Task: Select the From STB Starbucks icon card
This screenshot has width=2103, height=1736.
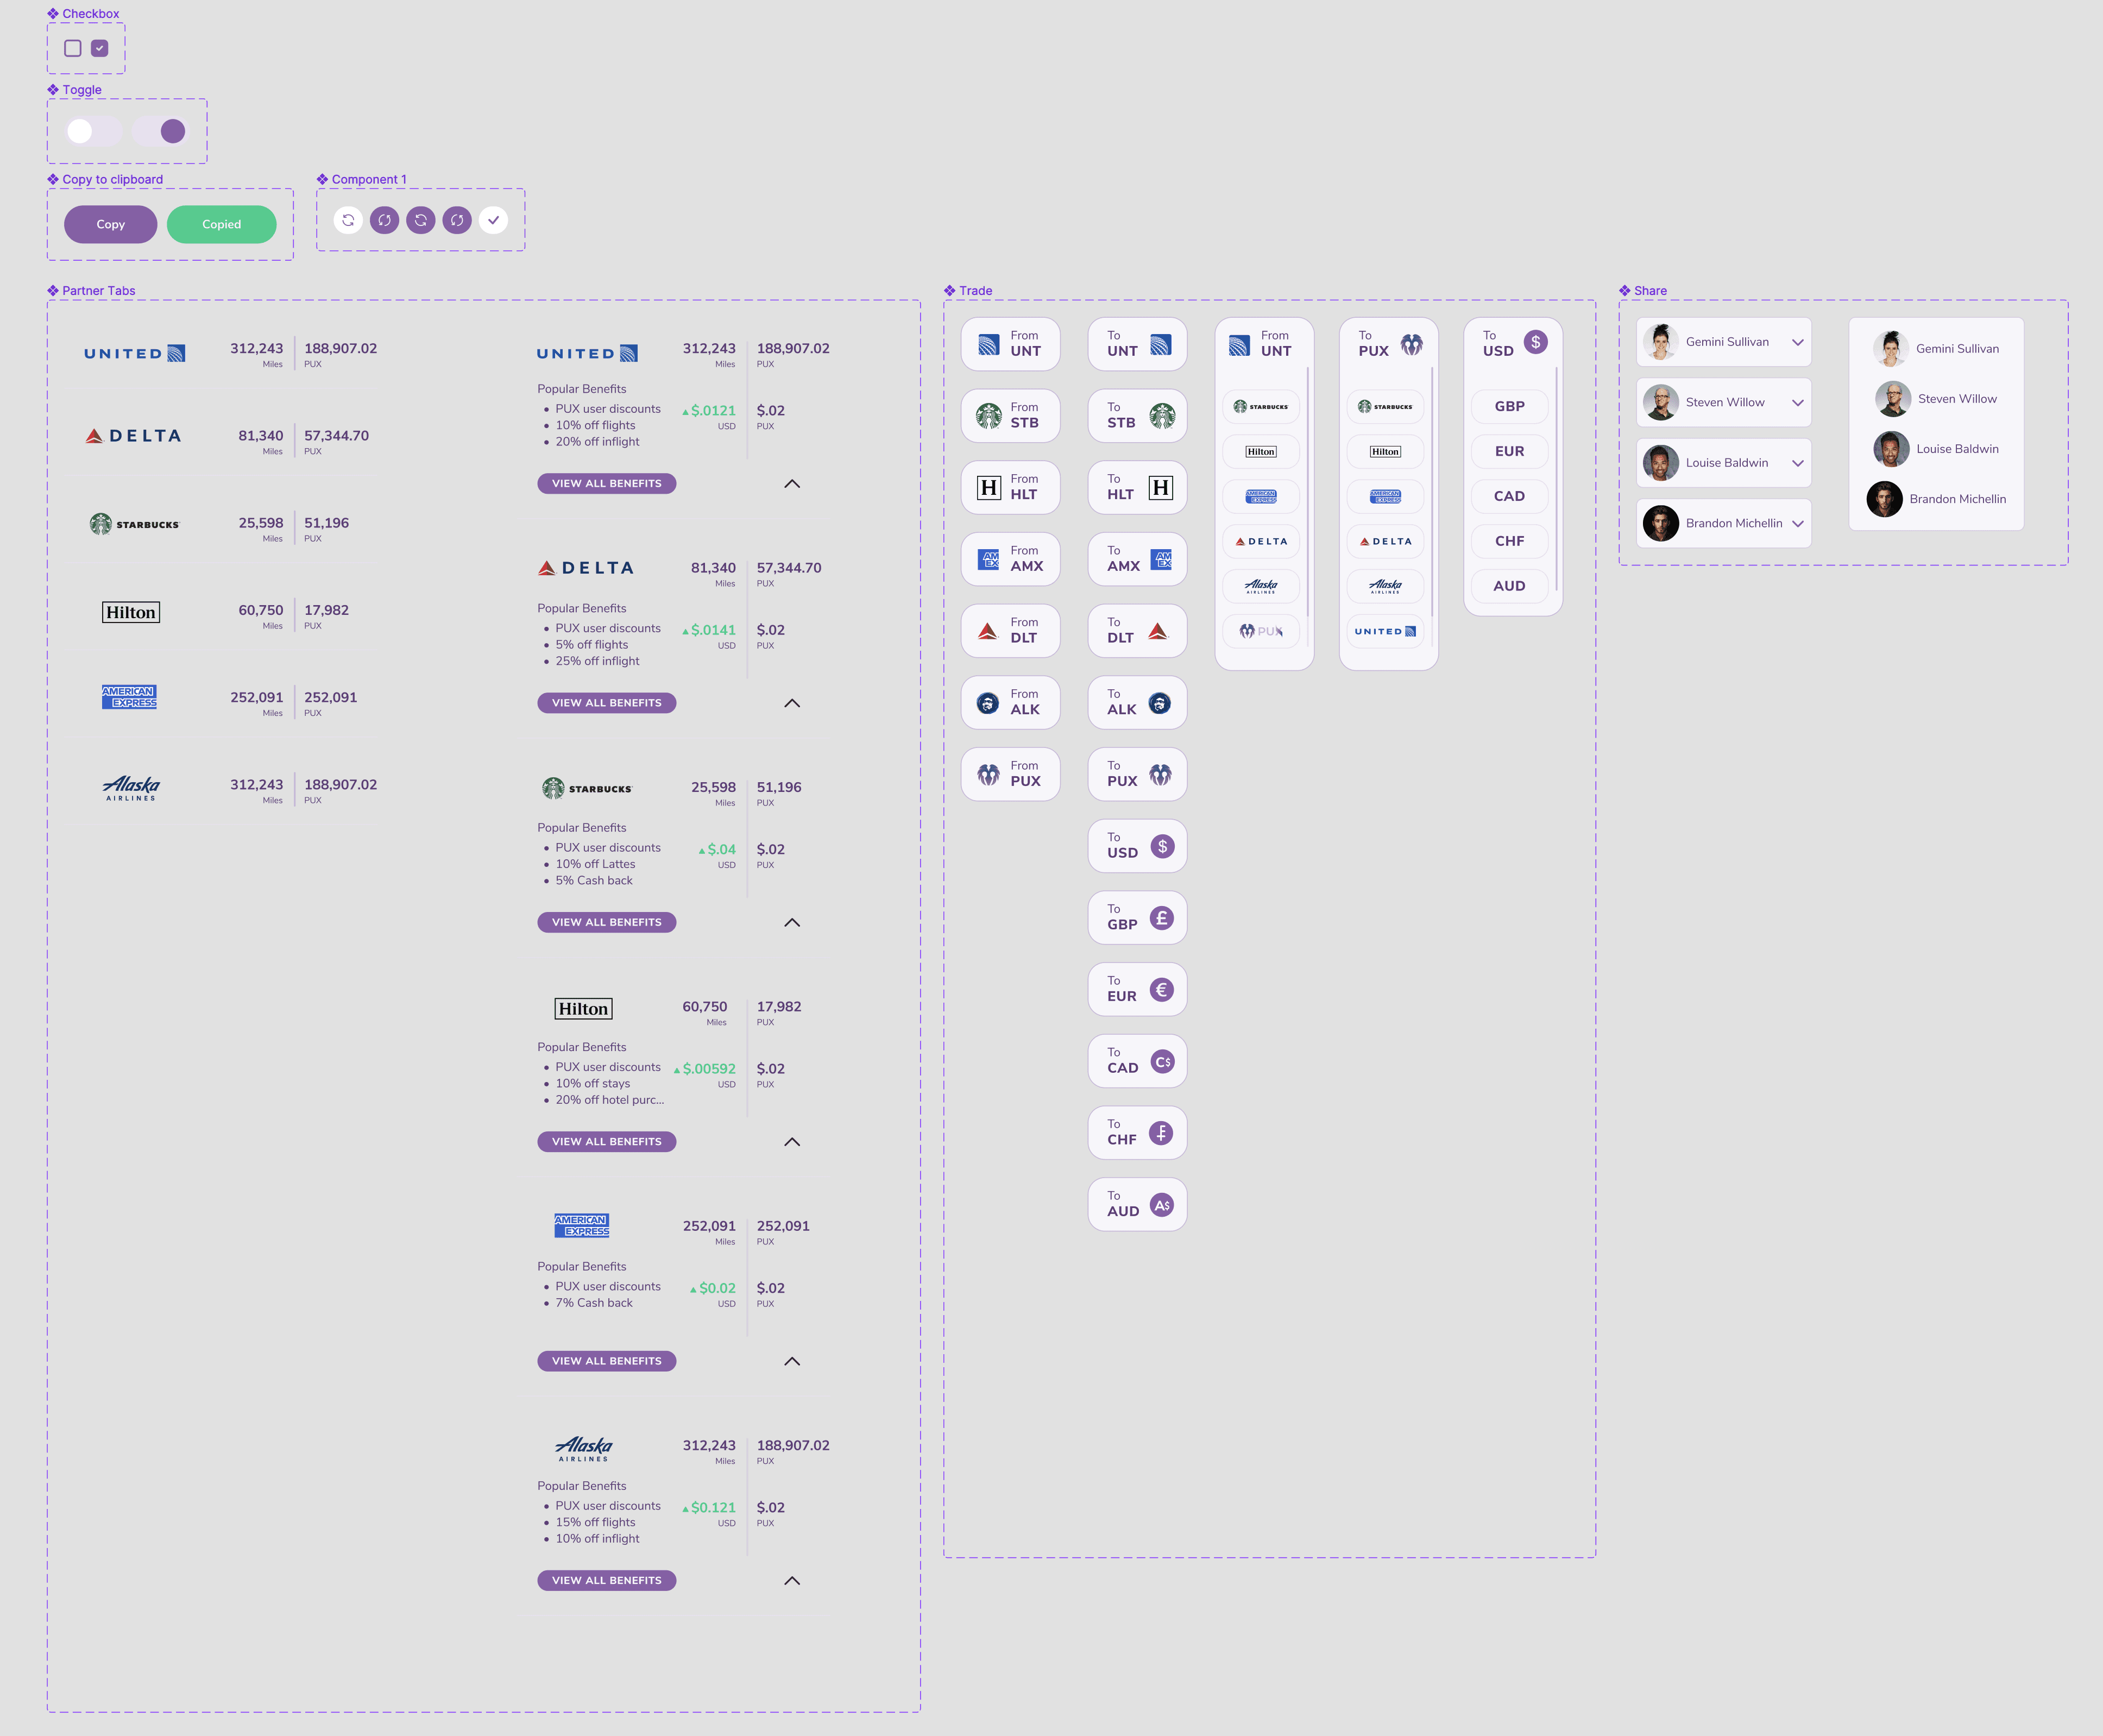Action: (x=1010, y=415)
